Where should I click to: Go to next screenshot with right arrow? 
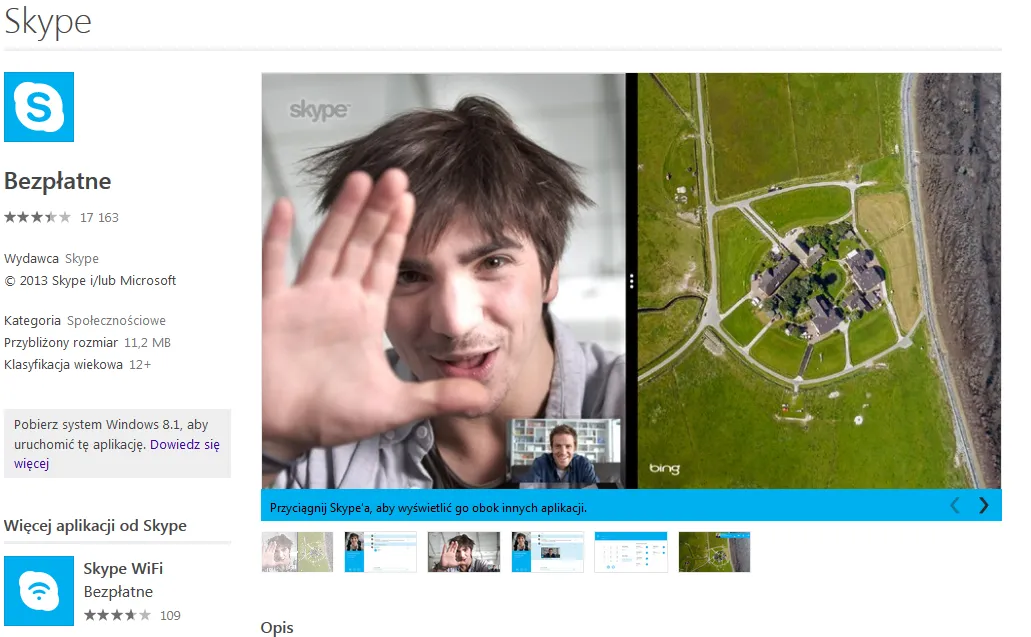click(x=983, y=506)
